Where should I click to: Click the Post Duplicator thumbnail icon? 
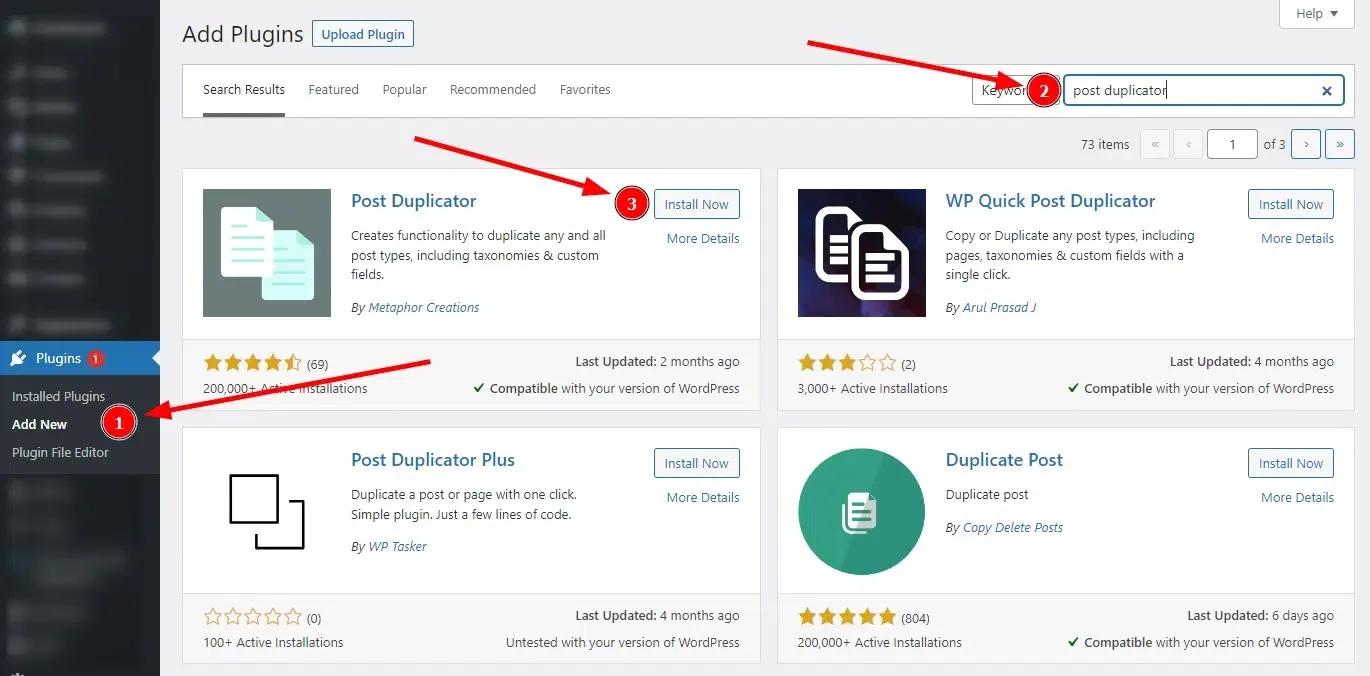click(267, 253)
